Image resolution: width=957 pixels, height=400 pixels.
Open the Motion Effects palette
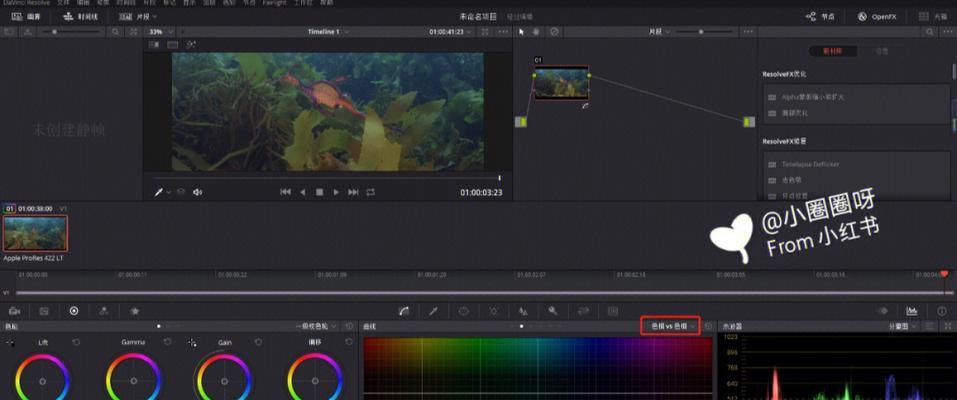coord(134,311)
